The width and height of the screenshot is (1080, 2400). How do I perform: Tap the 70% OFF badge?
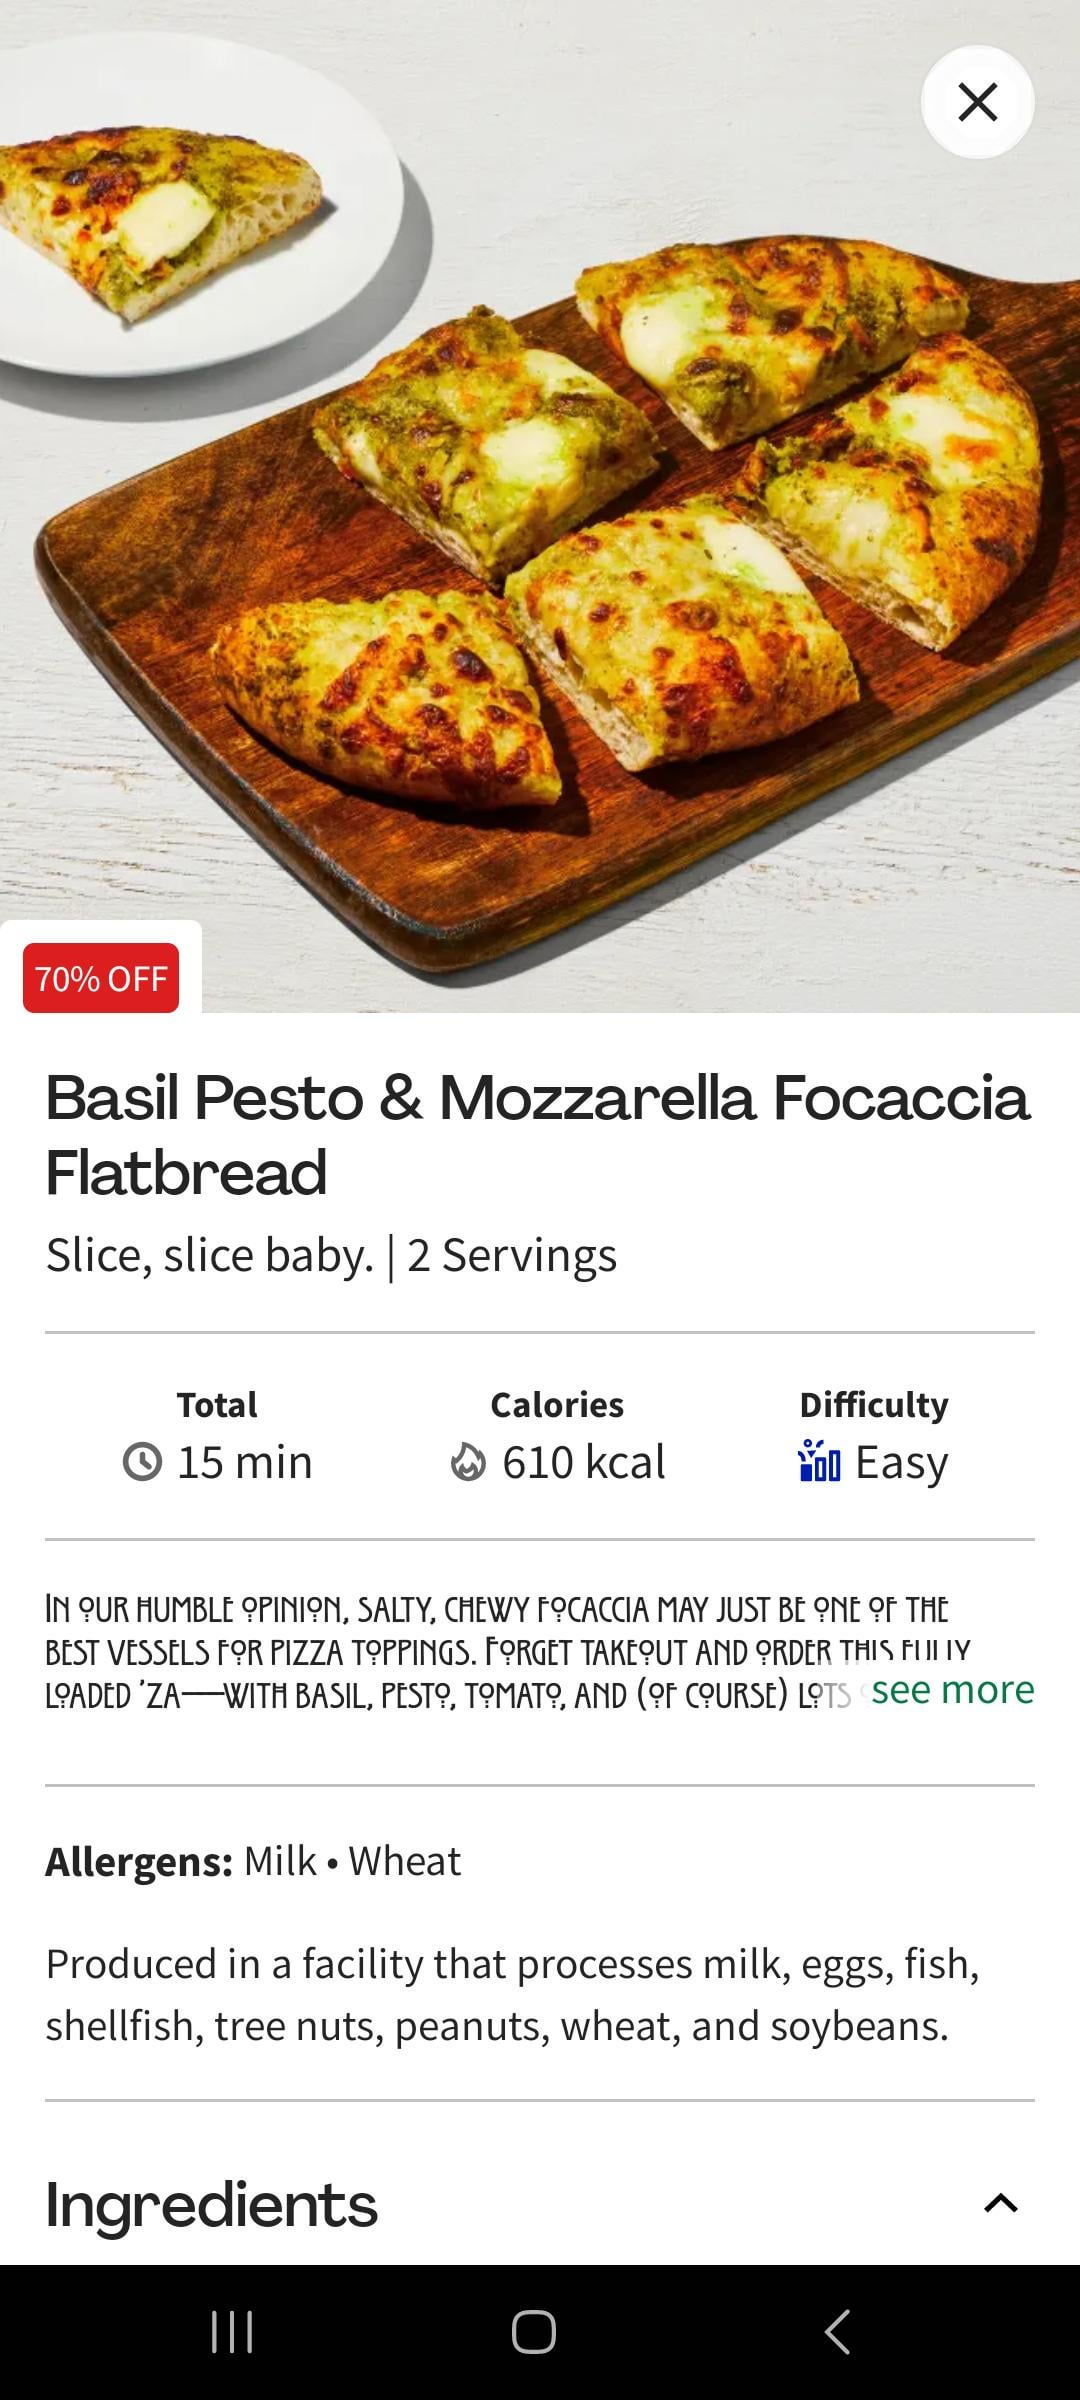[101, 978]
